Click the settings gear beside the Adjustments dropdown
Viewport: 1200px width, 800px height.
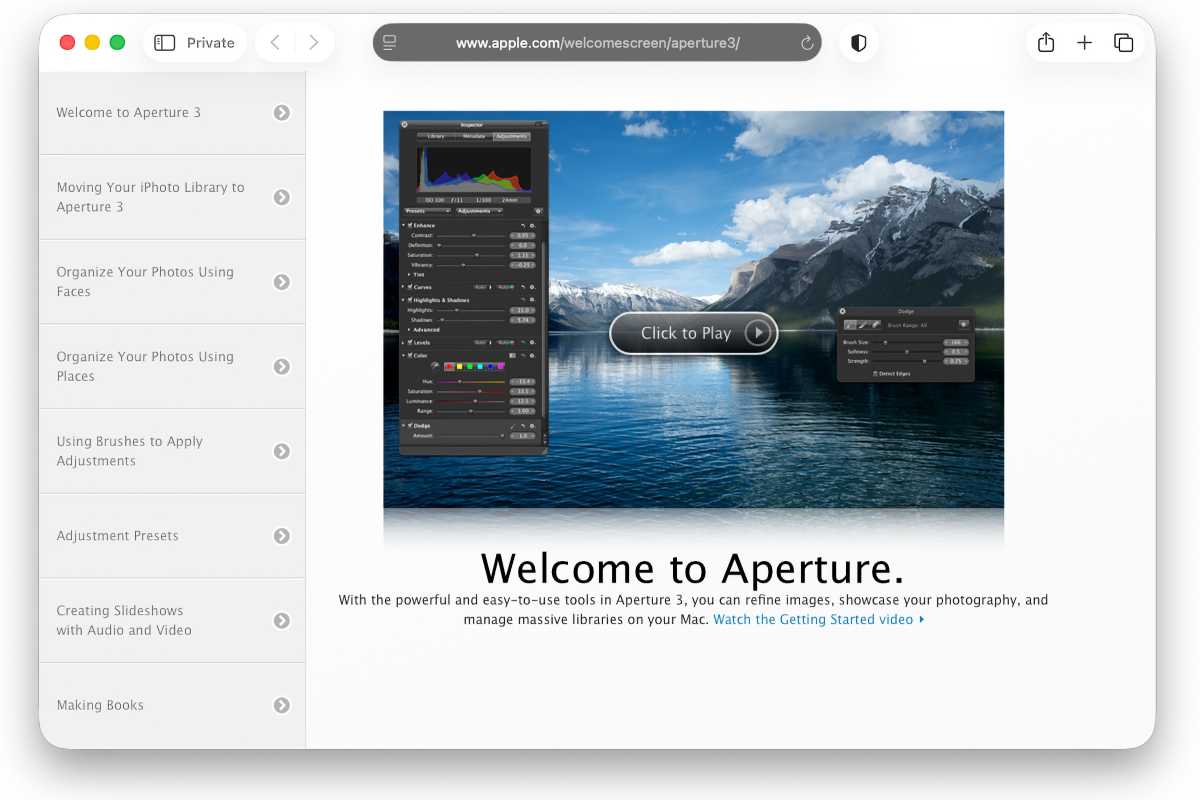539,211
